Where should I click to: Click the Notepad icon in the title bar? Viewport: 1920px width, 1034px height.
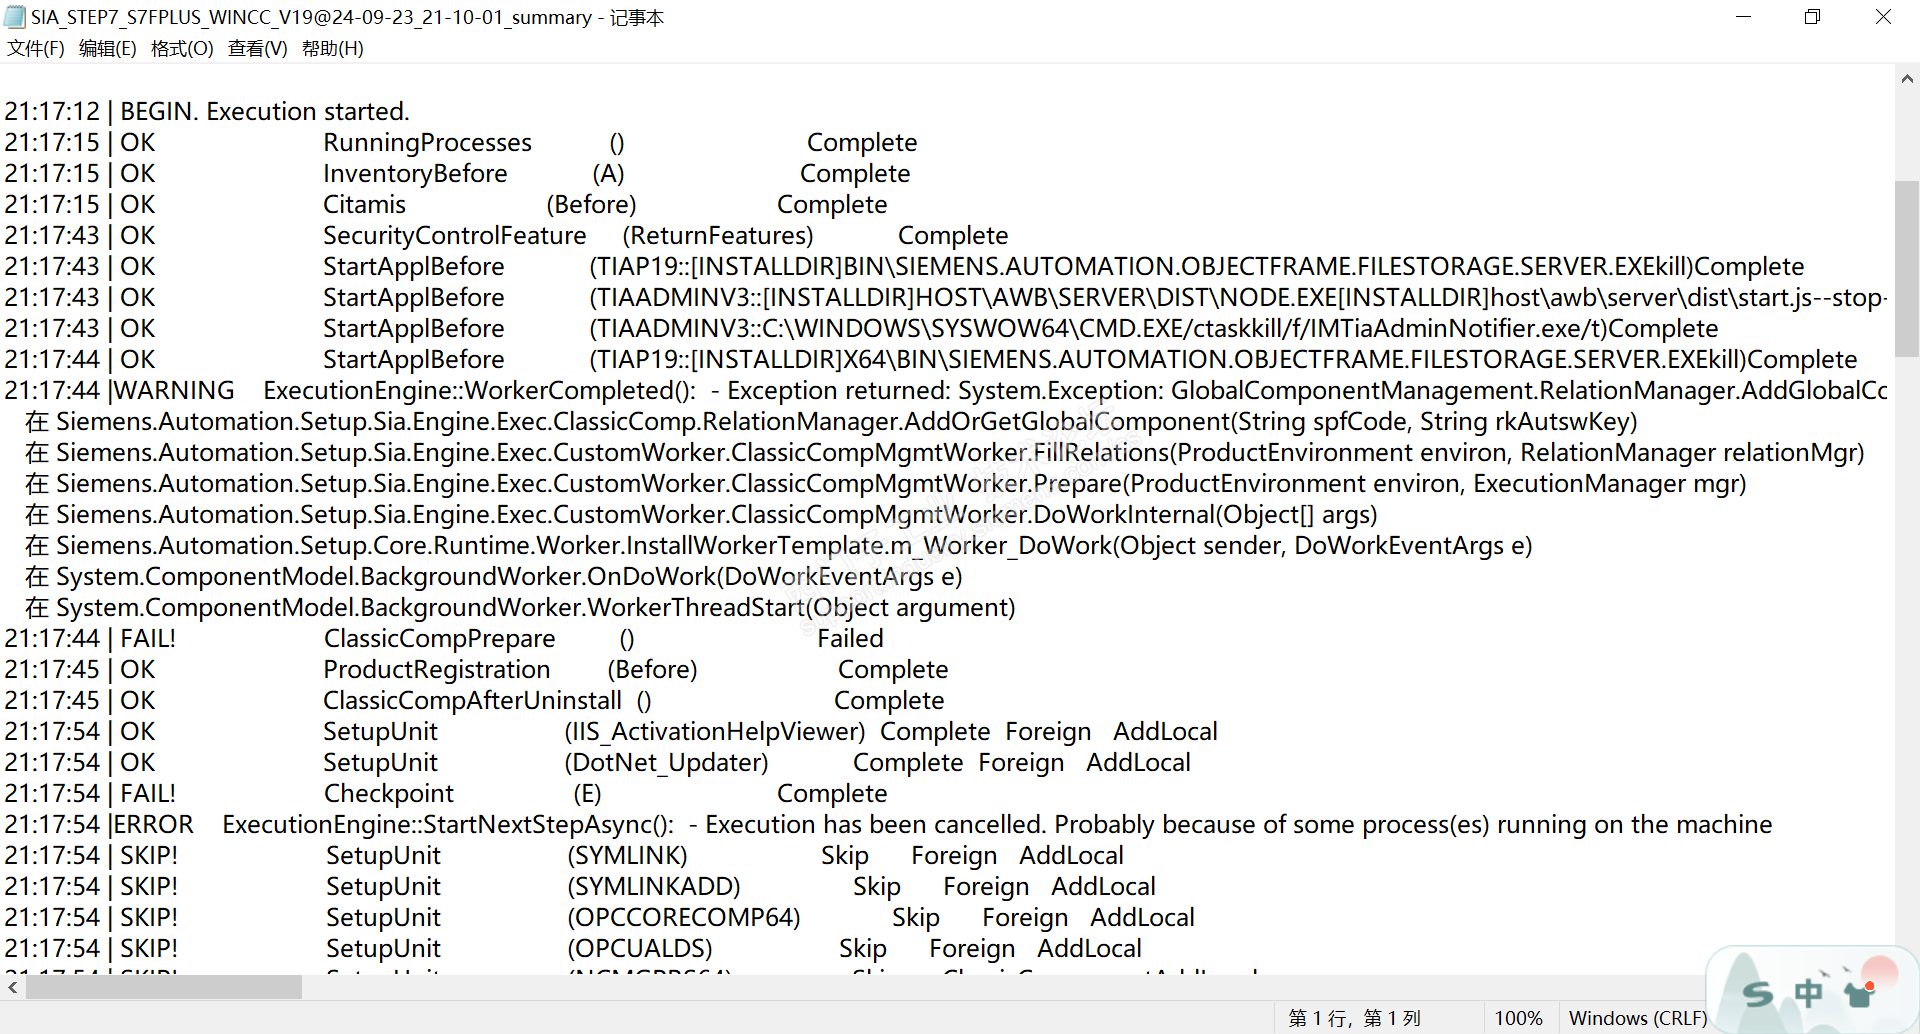point(14,17)
